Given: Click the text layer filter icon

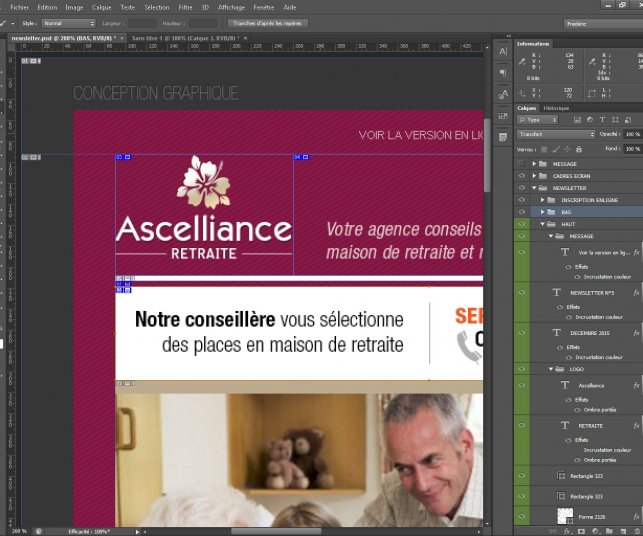Looking at the screenshot, I should [x=602, y=120].
